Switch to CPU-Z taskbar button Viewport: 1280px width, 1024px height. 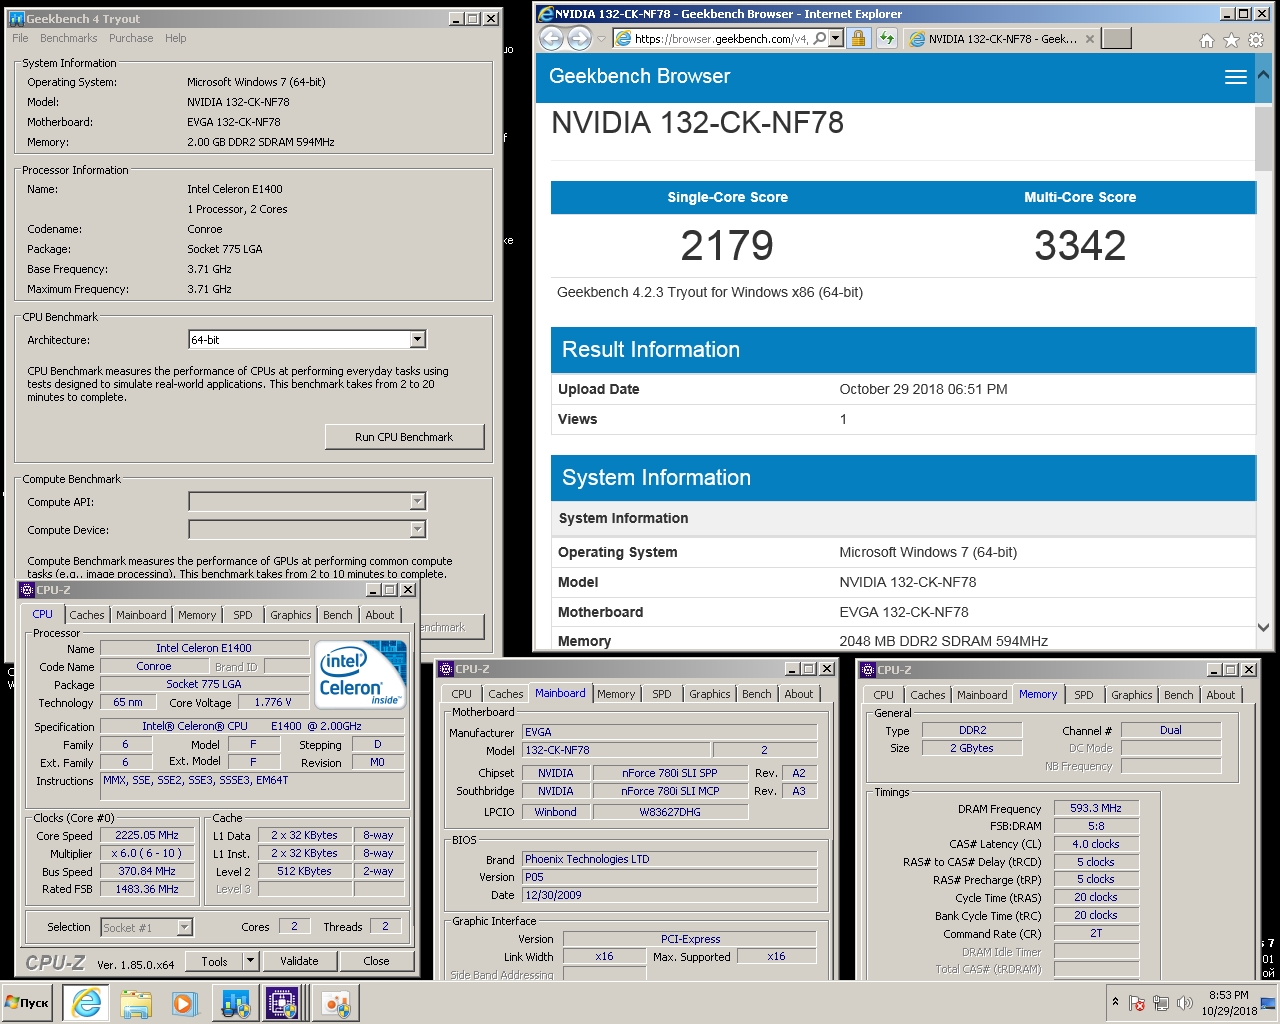click(282, 1003)
